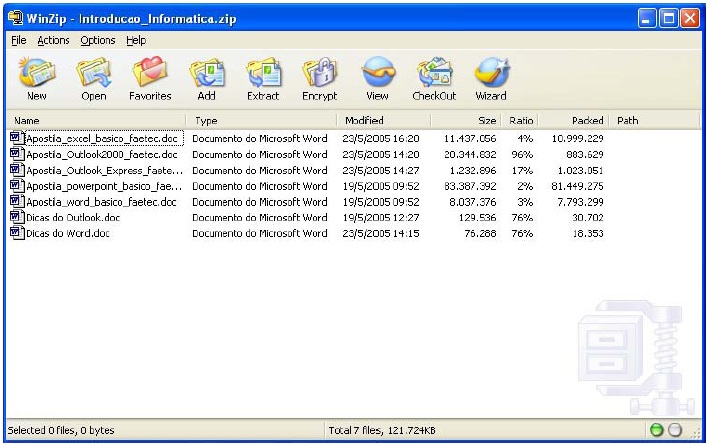Click Word icon beside Apostila_Outlook_Express file
The width and height of the screenshot is (709, 447).
[x=17, y=170]
